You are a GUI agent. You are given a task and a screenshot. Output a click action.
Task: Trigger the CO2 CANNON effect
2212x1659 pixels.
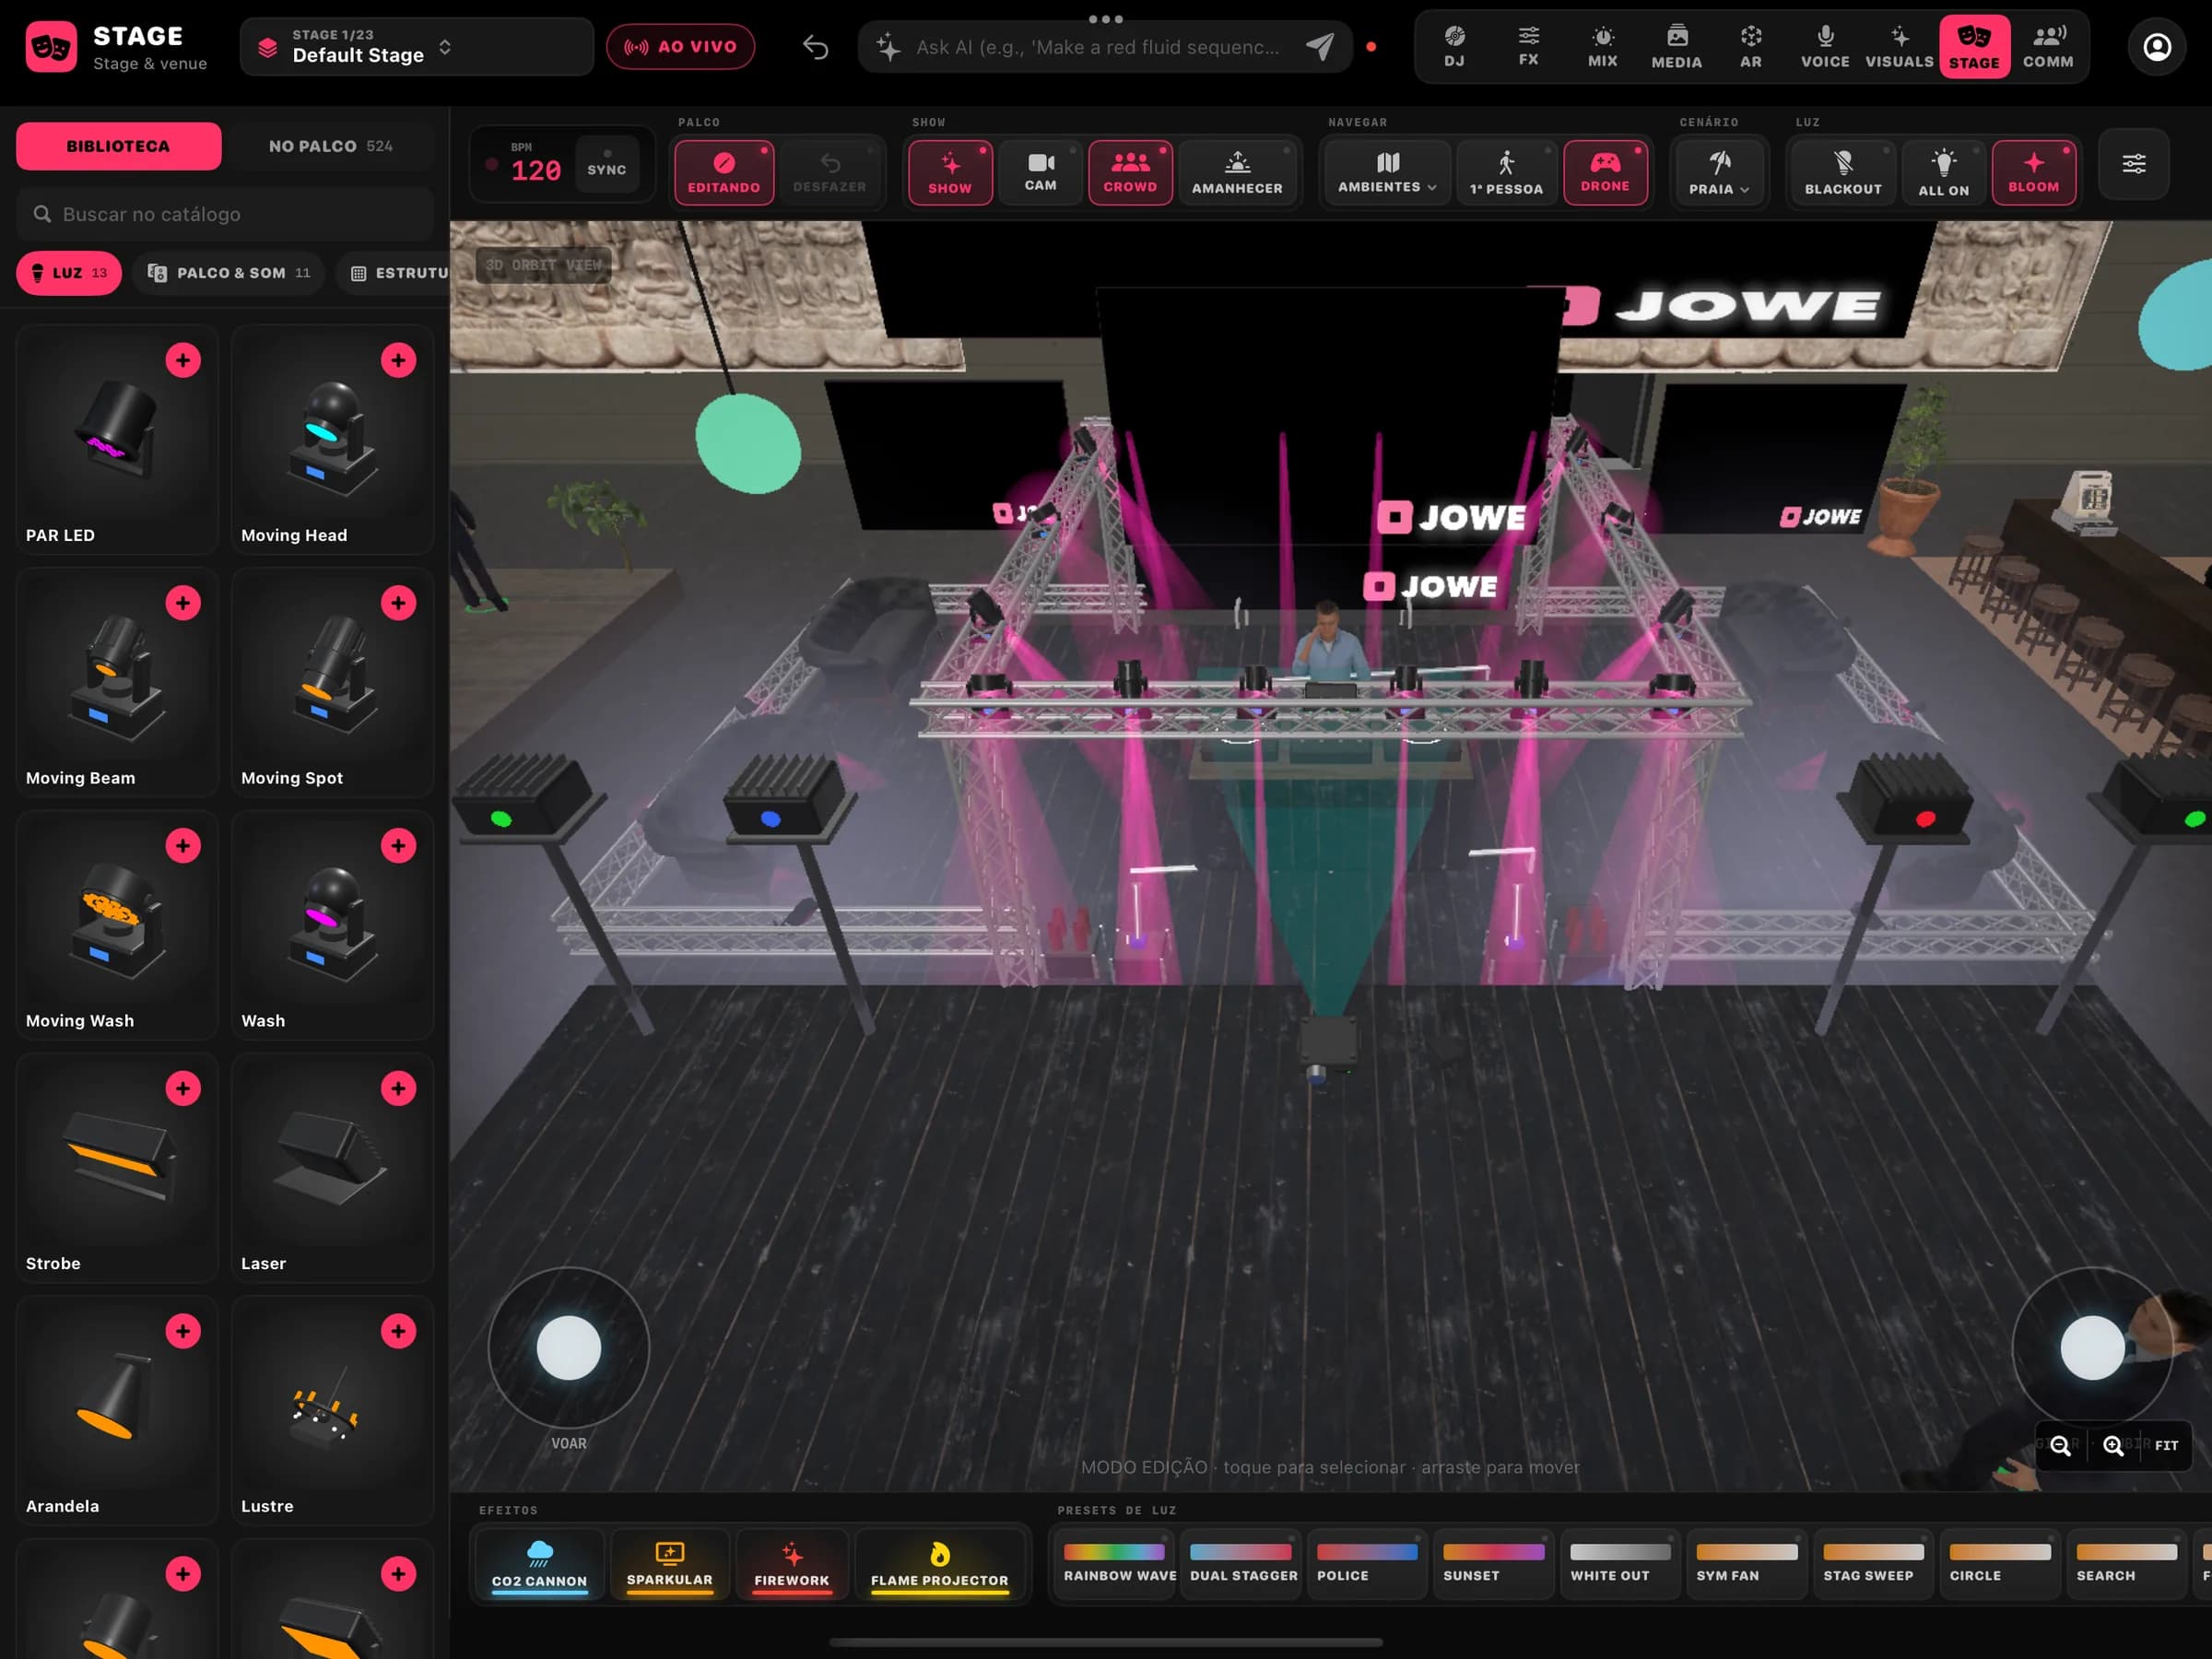[x=539, y=1565]
